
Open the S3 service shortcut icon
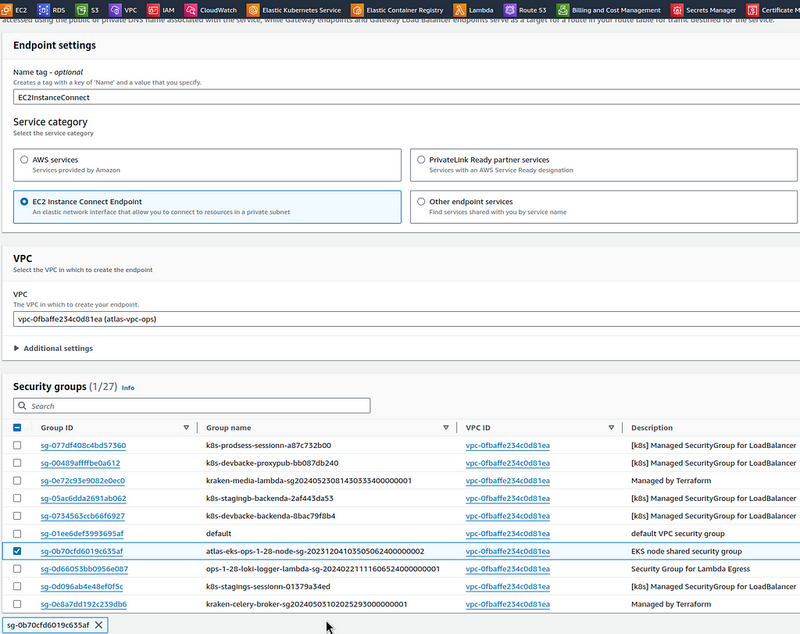coord(82,10)
